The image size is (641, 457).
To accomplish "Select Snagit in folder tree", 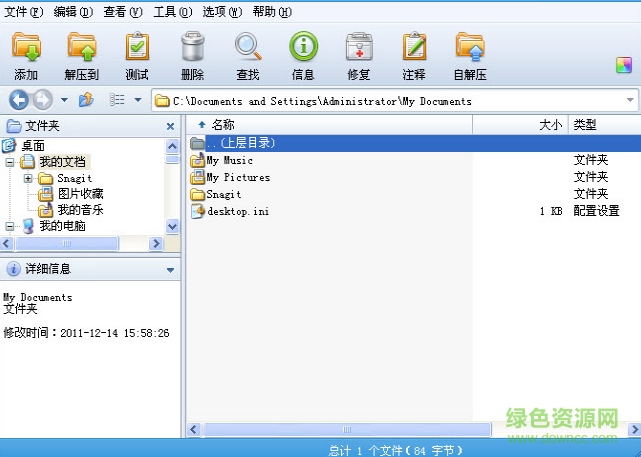I will click(x=74, y=178).
